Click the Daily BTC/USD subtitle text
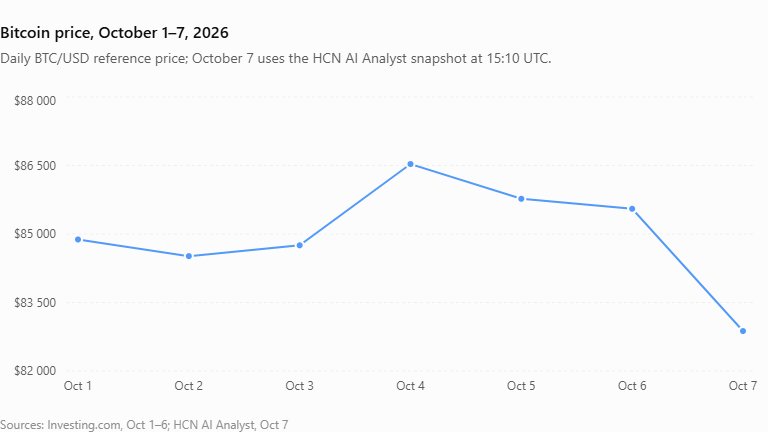 [276, 59]
